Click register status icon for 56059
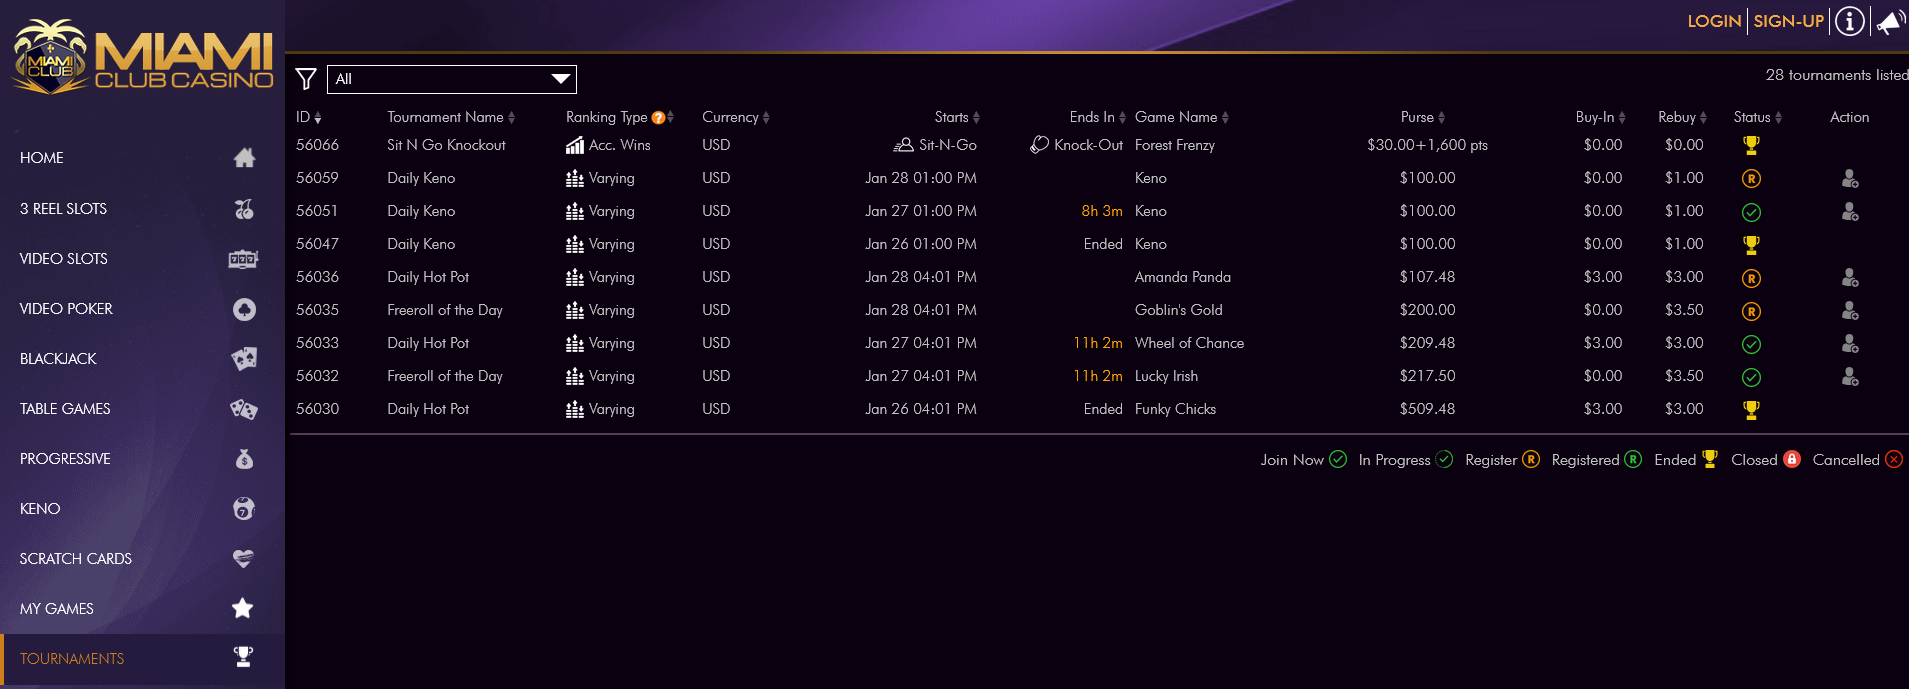The image size is (1909, 689). 1751,179
